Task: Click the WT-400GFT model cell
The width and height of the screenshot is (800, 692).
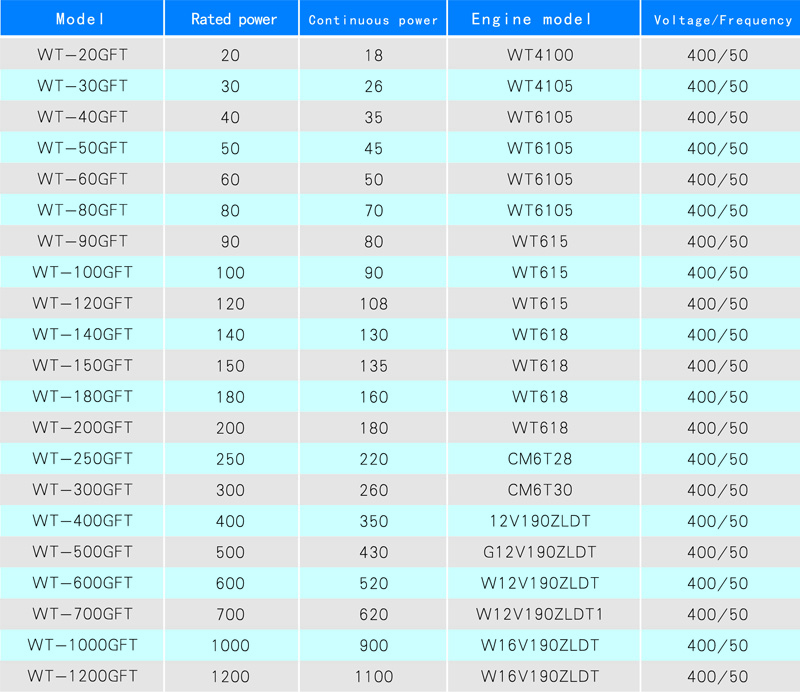Action: point(82,521)
